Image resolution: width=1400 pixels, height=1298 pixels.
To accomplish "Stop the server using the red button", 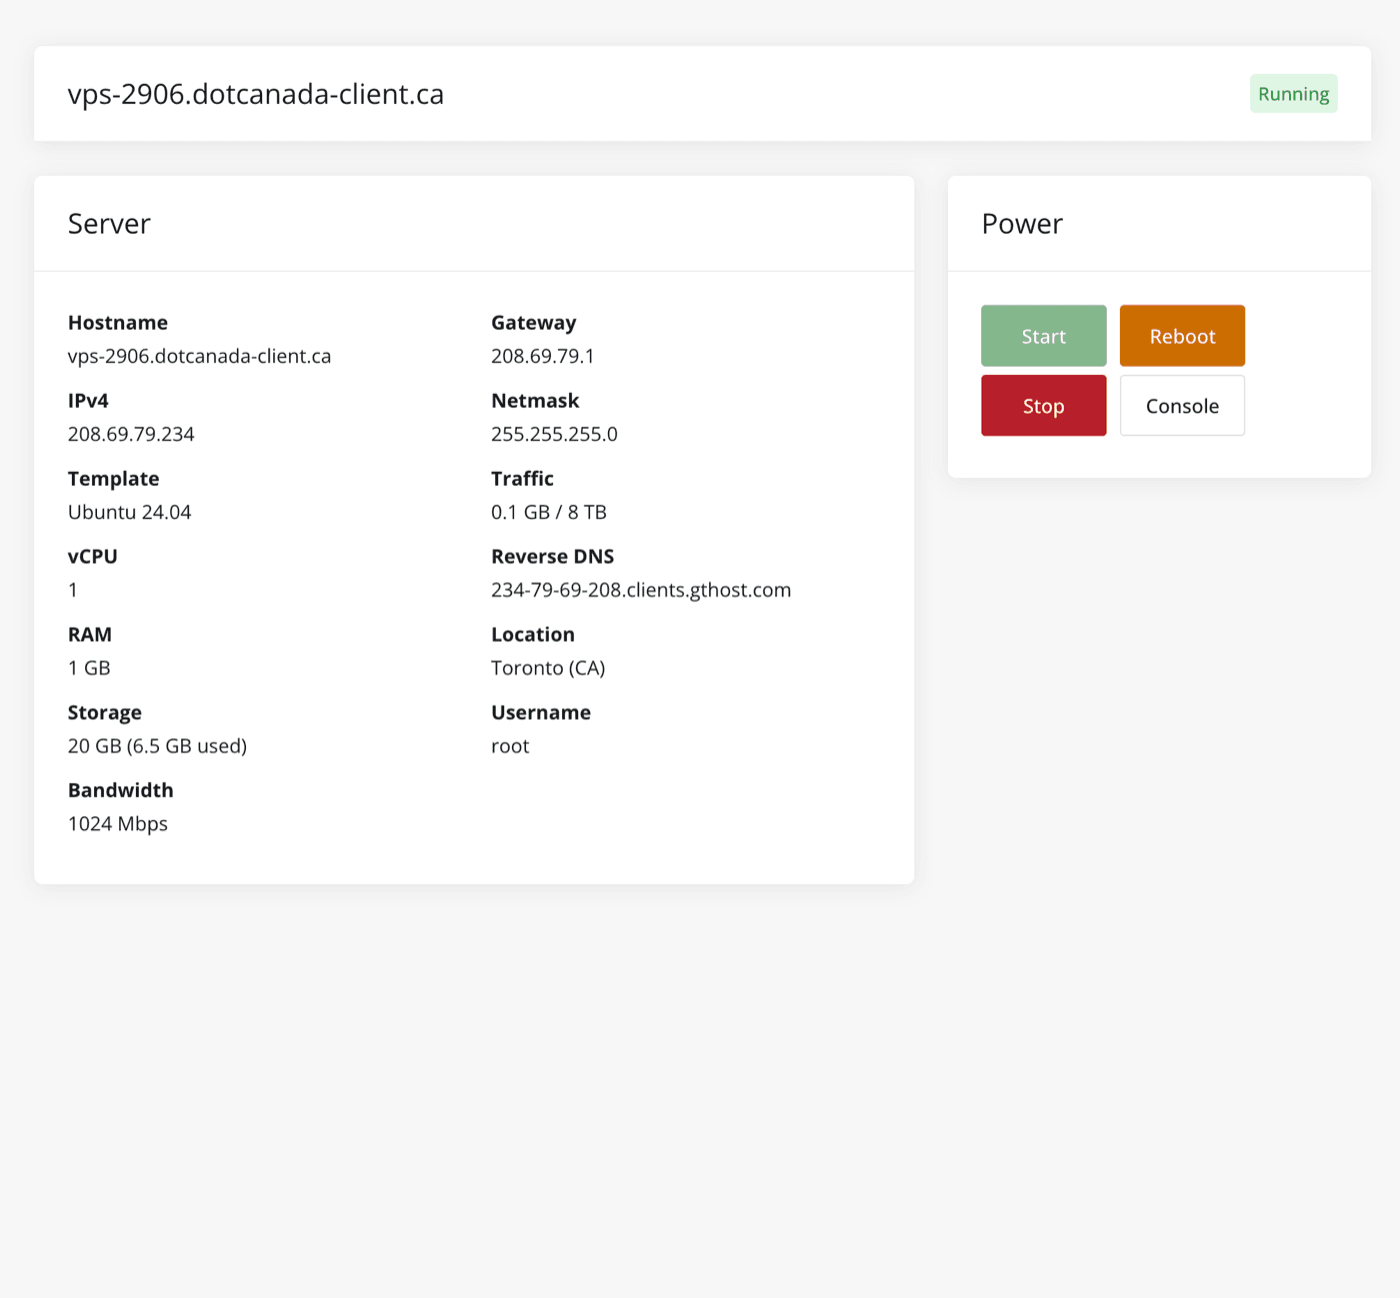I will (x=1043, y=406).
